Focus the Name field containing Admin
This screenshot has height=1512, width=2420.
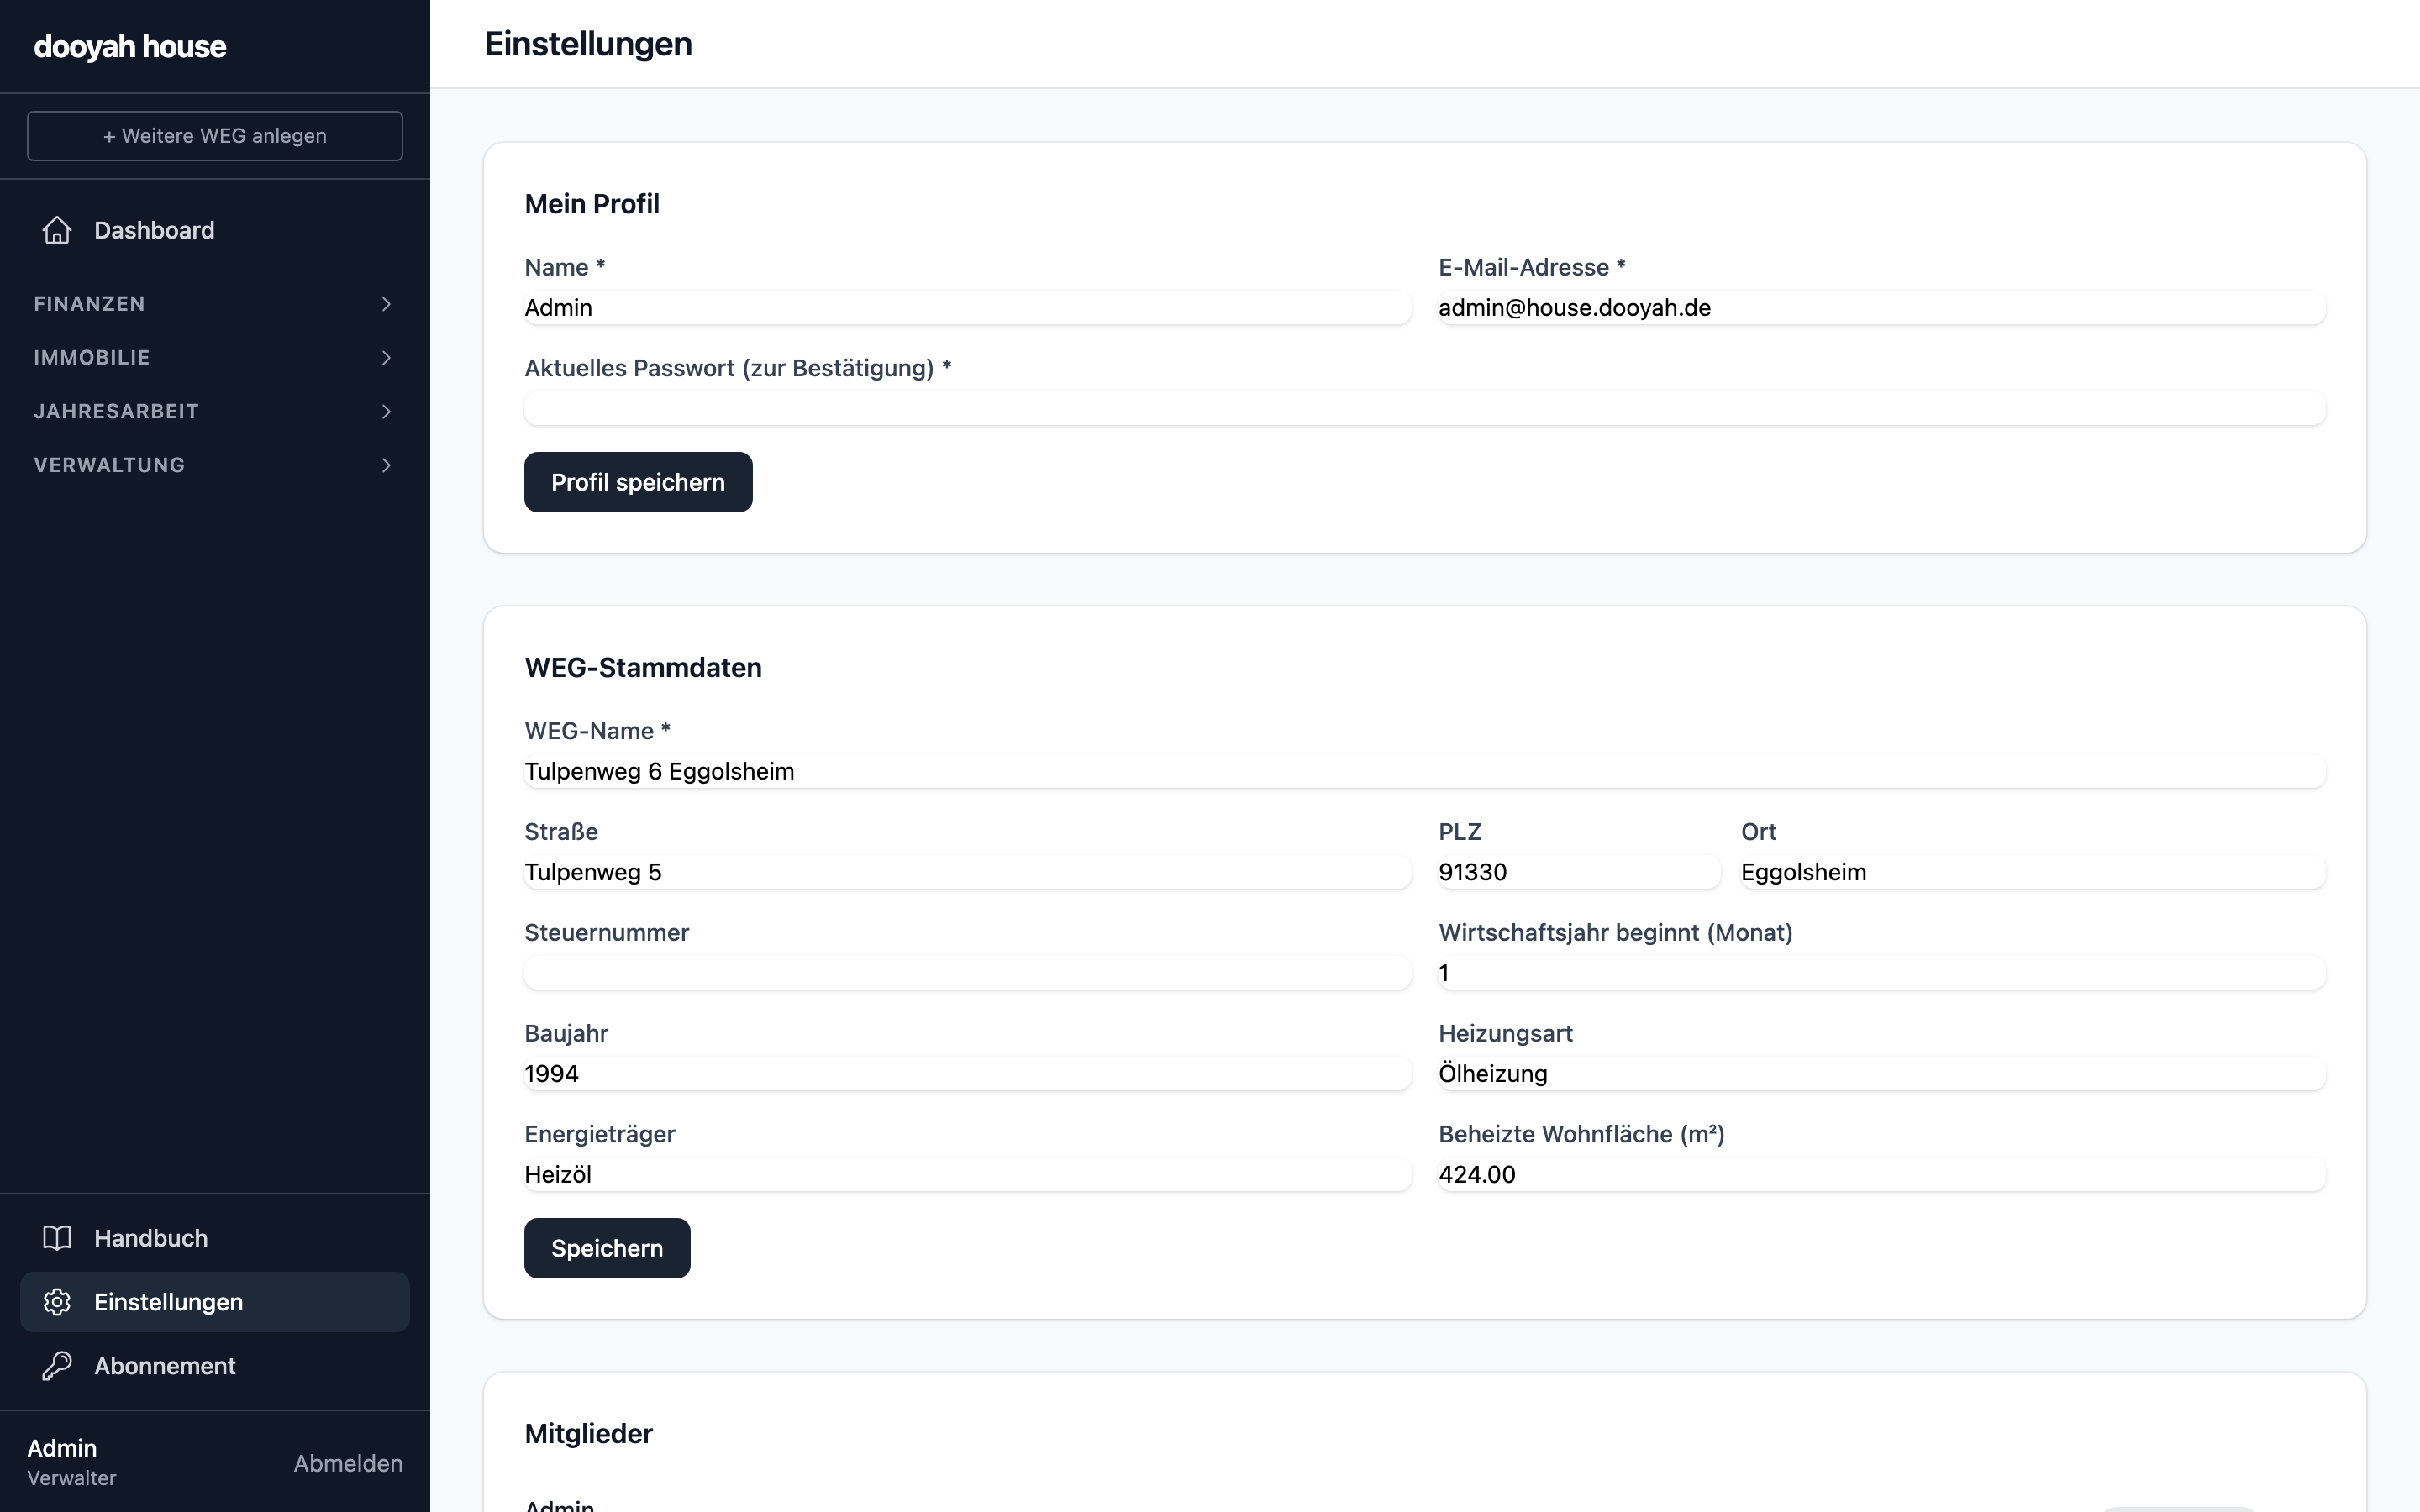pos(967,308)
